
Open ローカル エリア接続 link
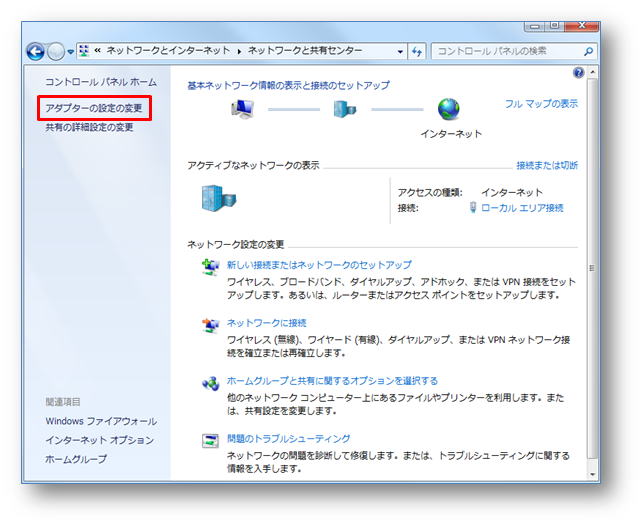tap(522, 208)
